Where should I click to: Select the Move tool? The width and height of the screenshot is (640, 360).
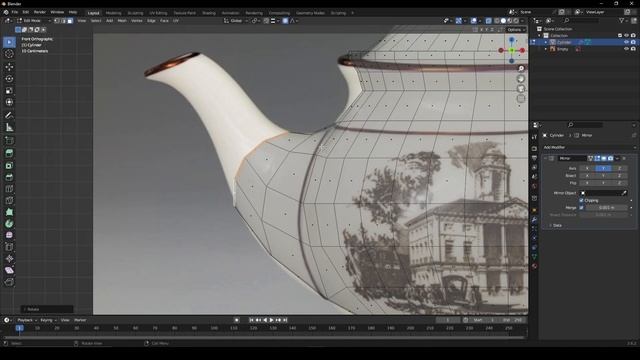pyautogui.click(x=9, y=67)
